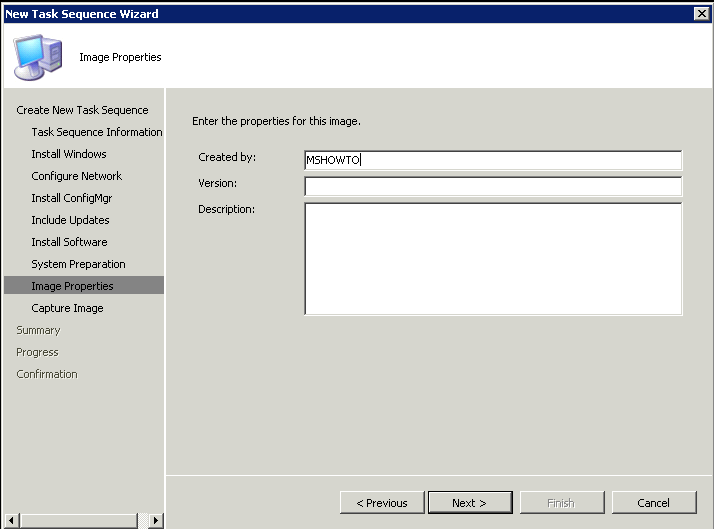The image size is (714, 529).
Task: Open Task Sequence Information step
Action: tap(97, 132)
